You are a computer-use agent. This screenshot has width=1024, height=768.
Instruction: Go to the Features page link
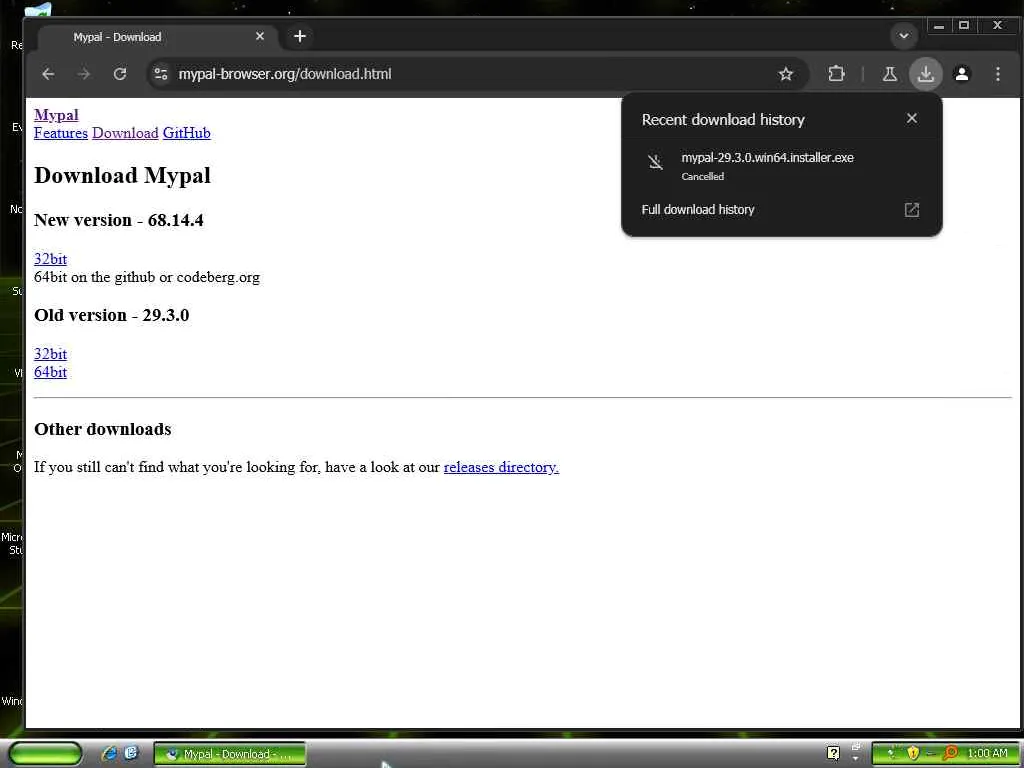[x=61, y=133]
